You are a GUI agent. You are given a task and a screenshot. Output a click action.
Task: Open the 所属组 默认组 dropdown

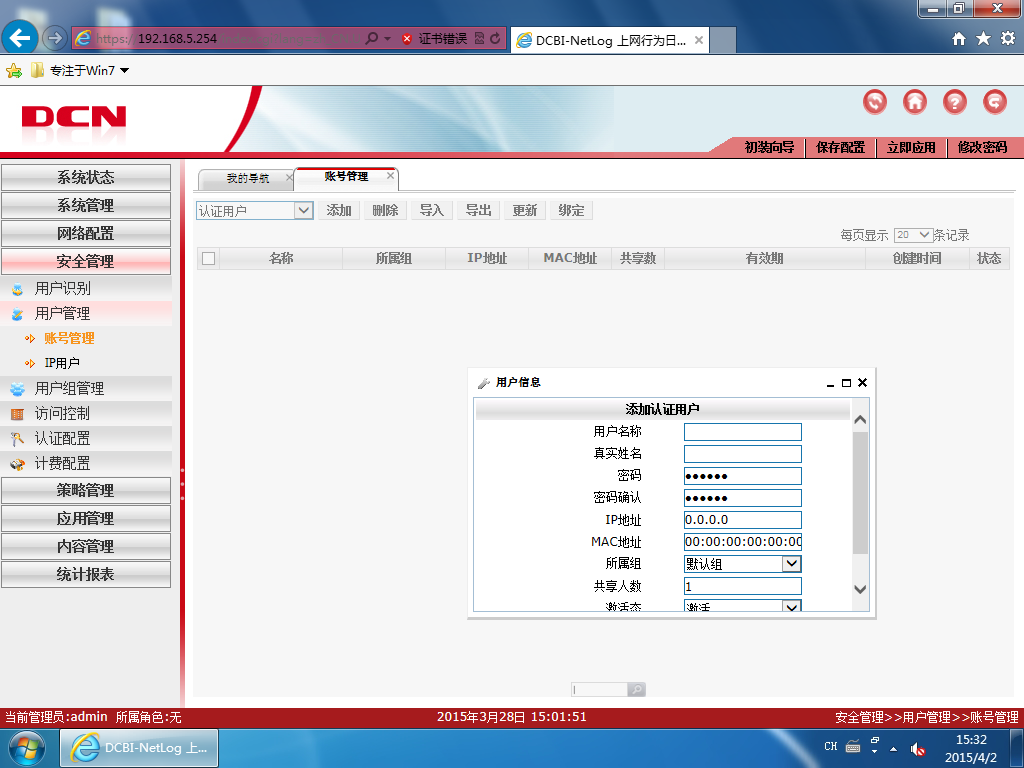click(x=792, y=564)
